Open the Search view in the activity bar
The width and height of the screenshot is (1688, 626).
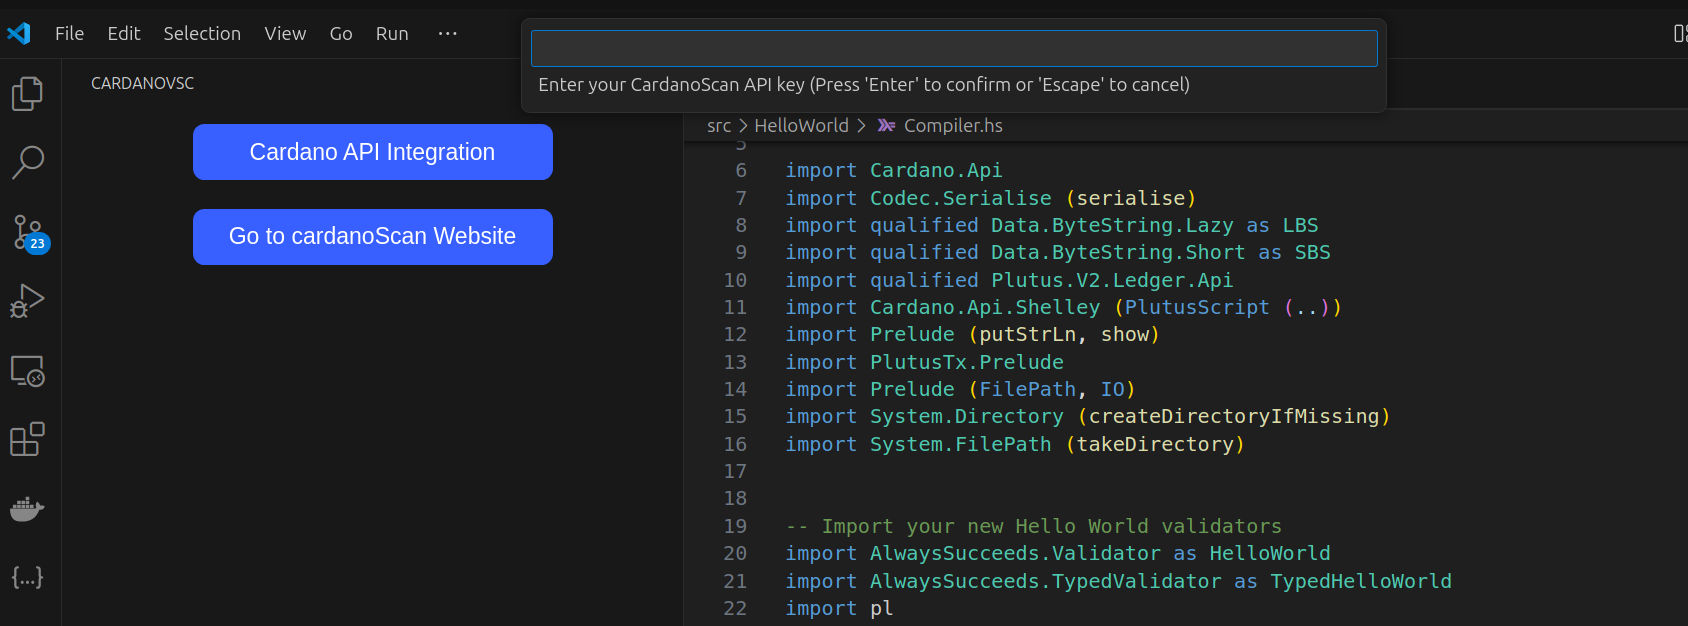point(27,162)
